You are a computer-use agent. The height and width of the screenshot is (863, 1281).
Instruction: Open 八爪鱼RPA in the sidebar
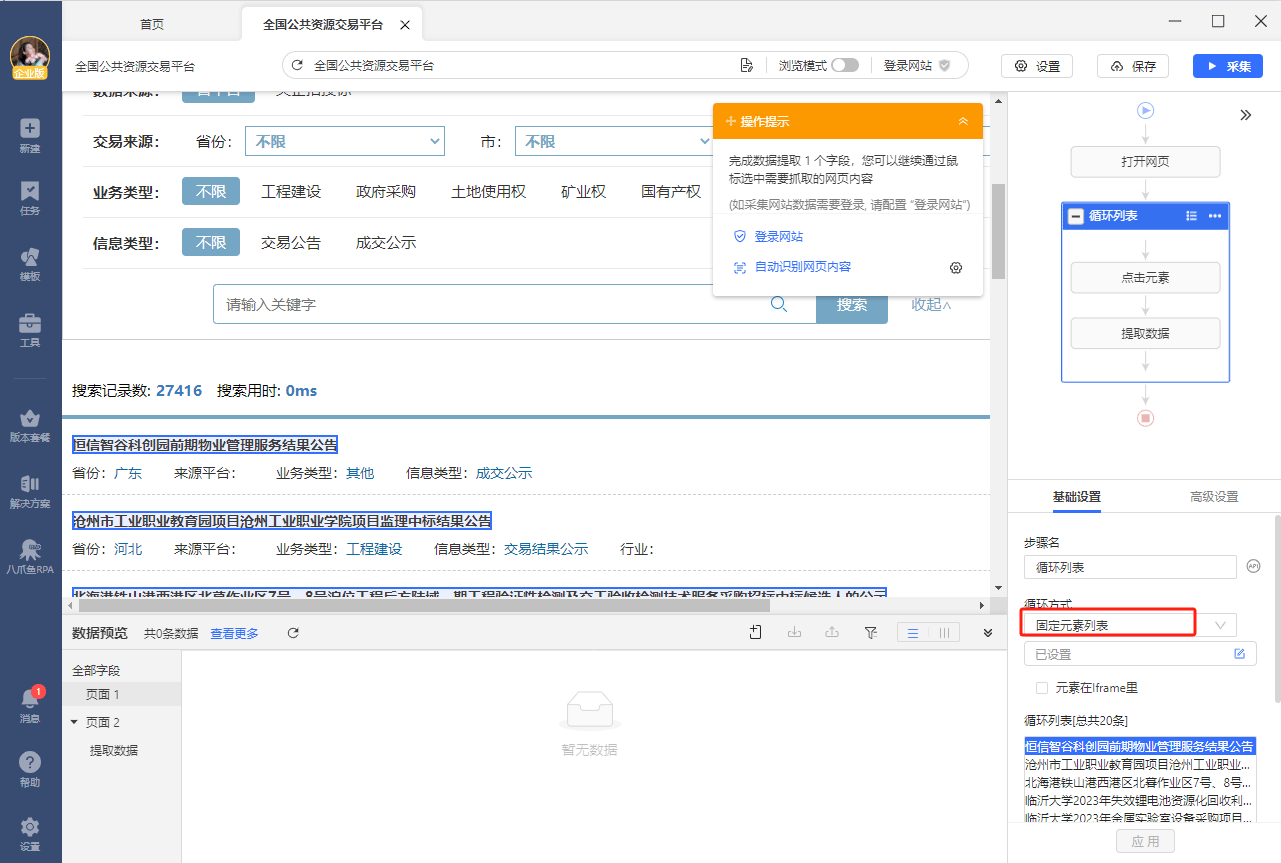pyautogui.click(x=30, y=557)
